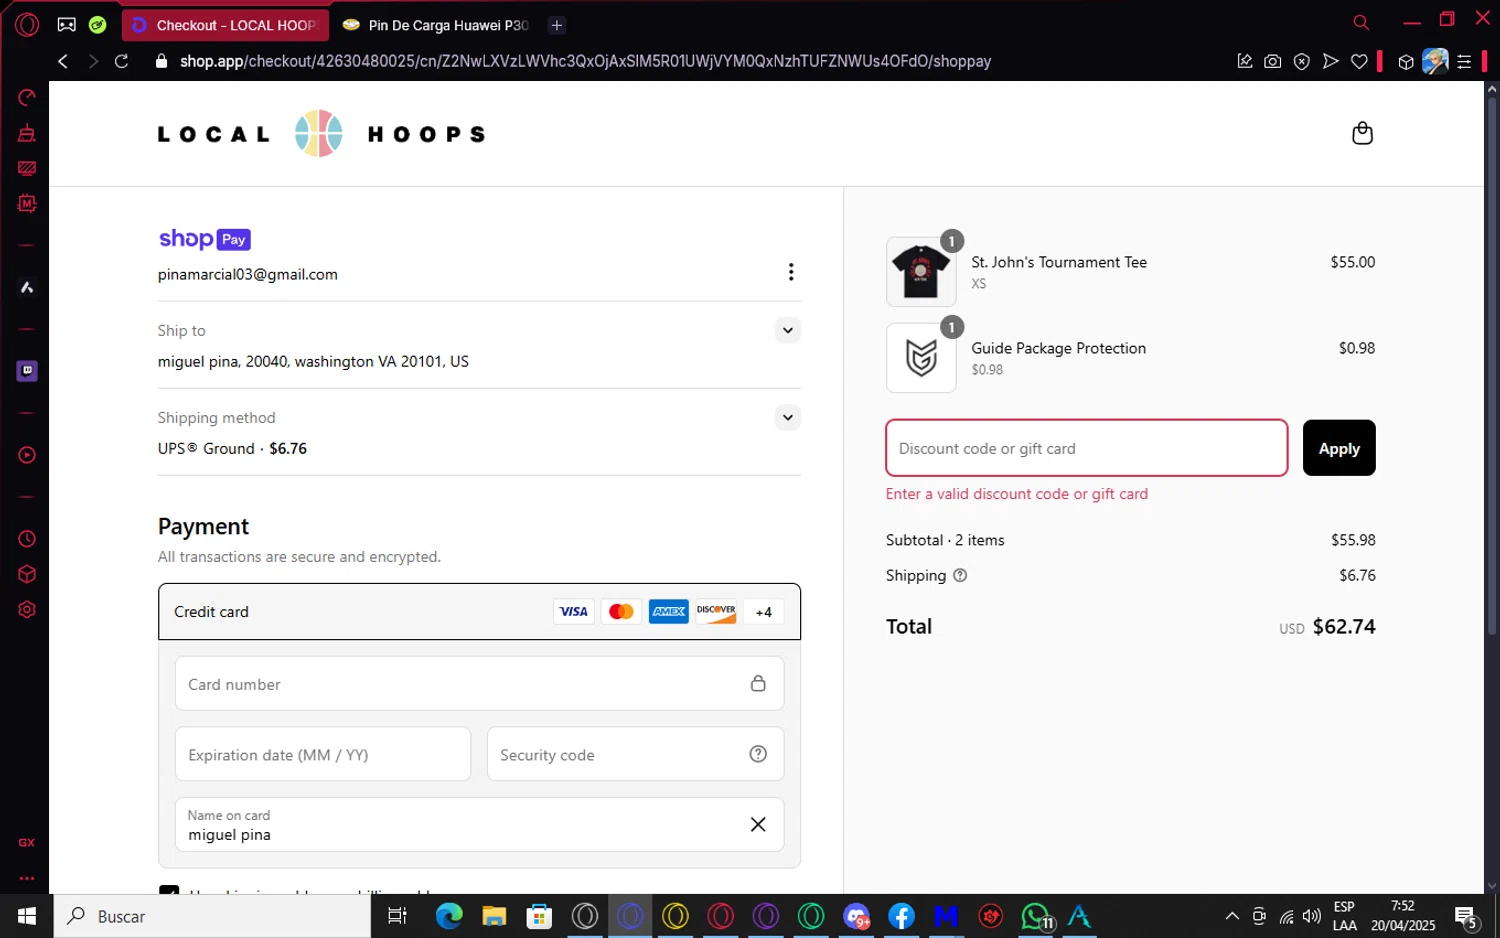Open a new tab with plus button
Image resolution: width=1500 pixels, height=938 pixels.
coord(557,25)
